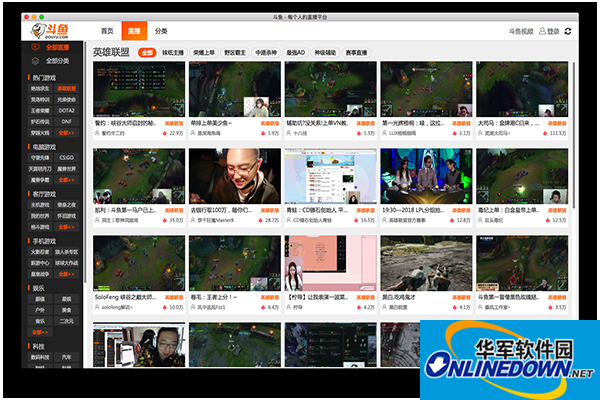Viewport: 600px width, 400px height.
Task: Click the user icon beside 登录
Action: 542,31
